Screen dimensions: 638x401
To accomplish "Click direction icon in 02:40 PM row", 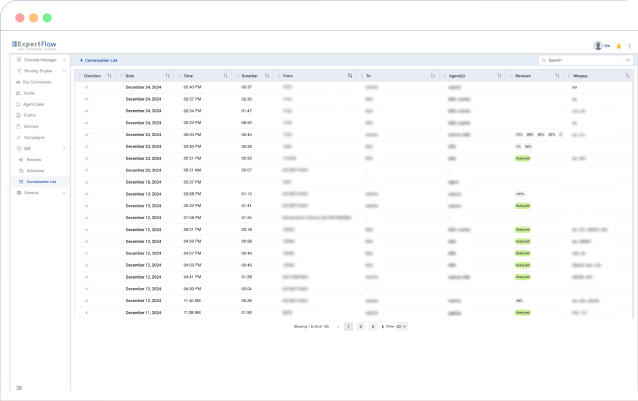I will tap(87, 87).
